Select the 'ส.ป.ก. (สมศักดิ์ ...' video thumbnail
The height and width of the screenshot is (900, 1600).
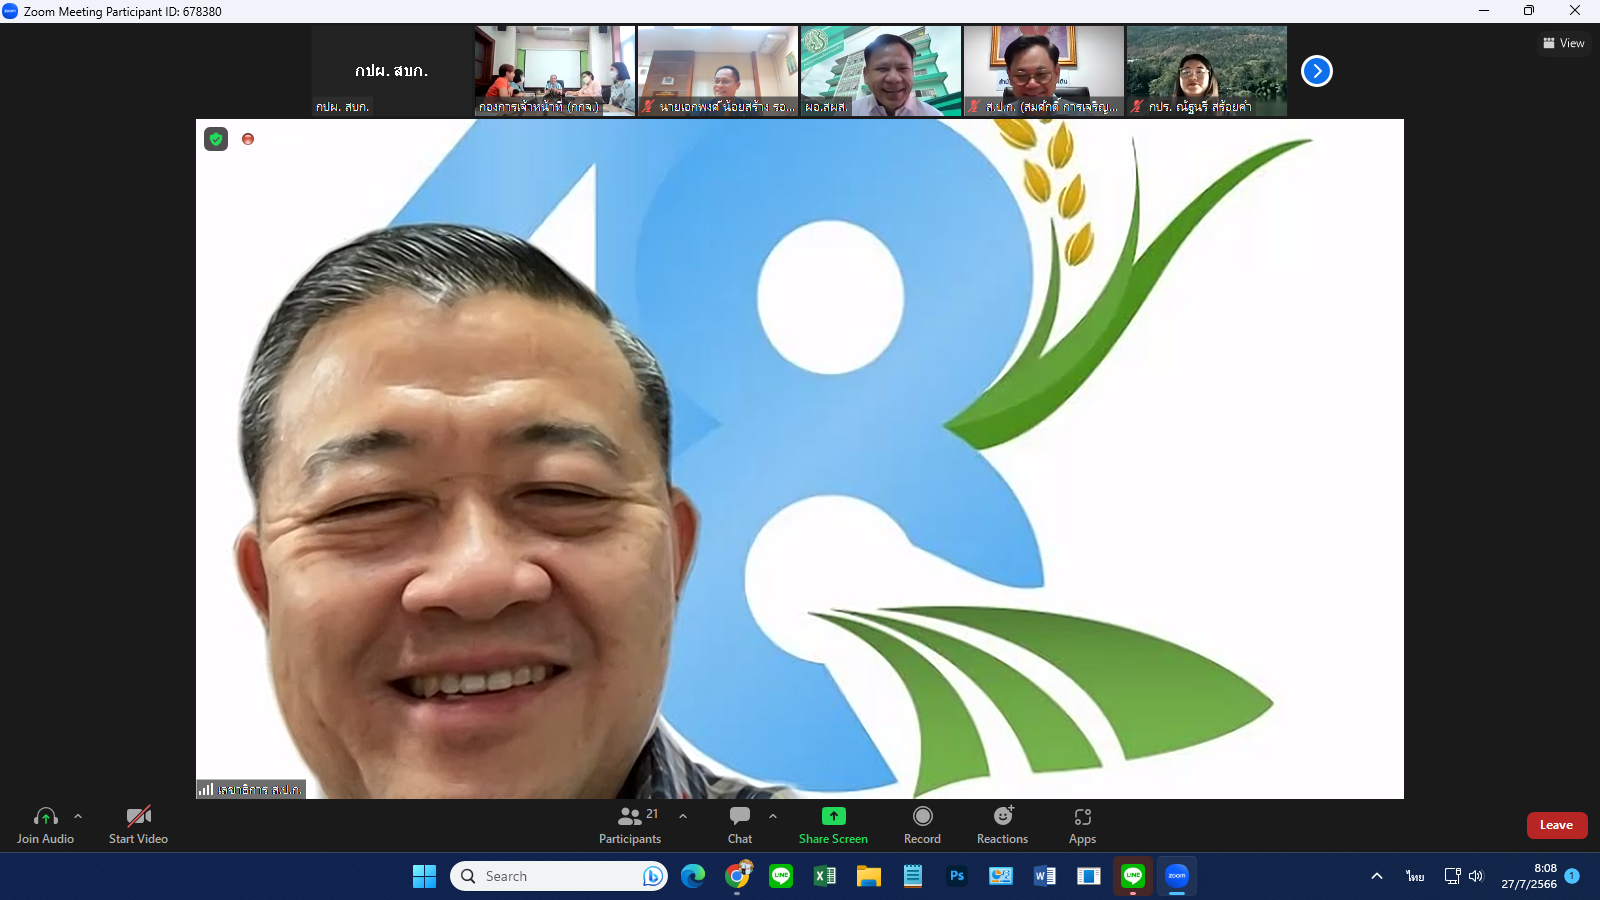coord(1044,71)
